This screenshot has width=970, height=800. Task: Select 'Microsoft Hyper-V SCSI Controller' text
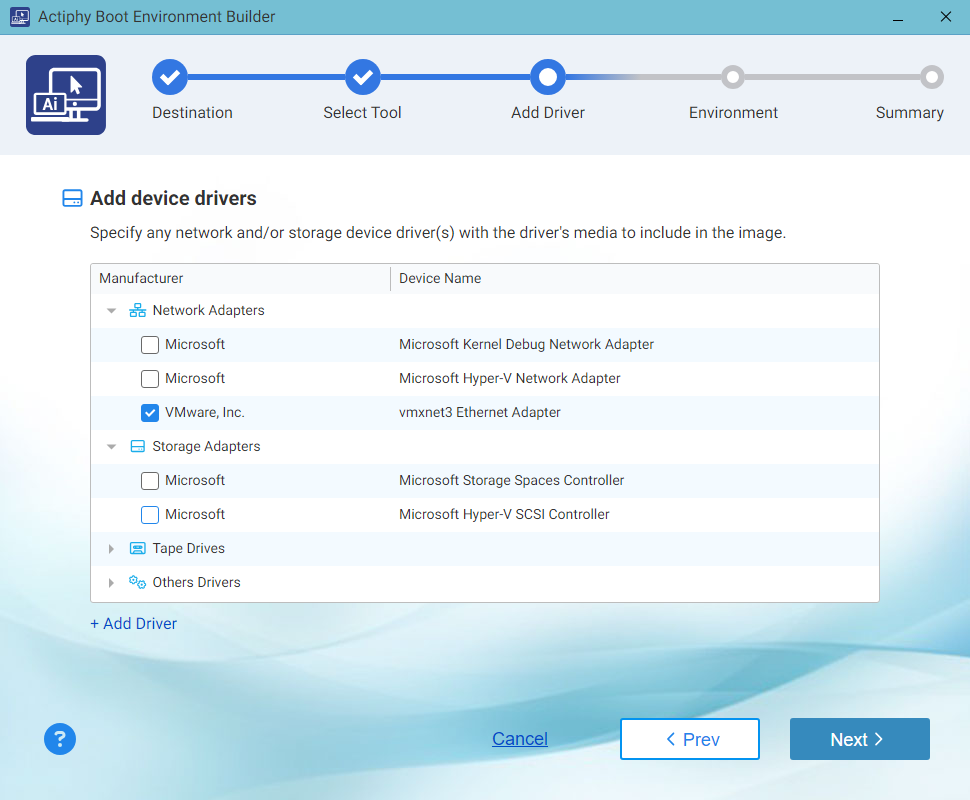coord(504,515)
